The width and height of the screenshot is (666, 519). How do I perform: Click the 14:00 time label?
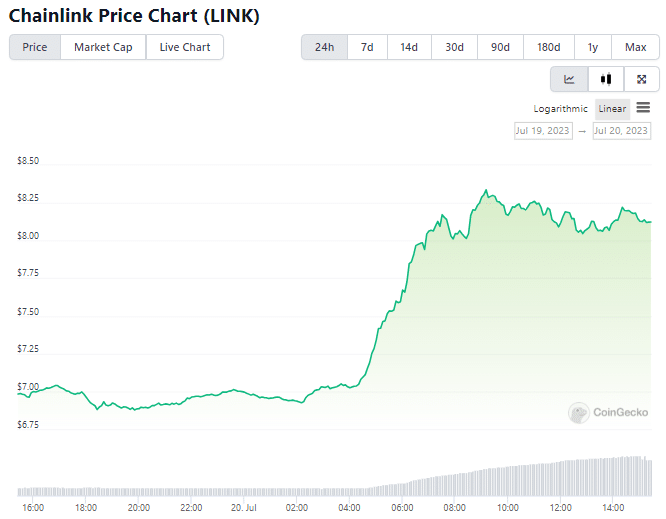click(613, 508)
